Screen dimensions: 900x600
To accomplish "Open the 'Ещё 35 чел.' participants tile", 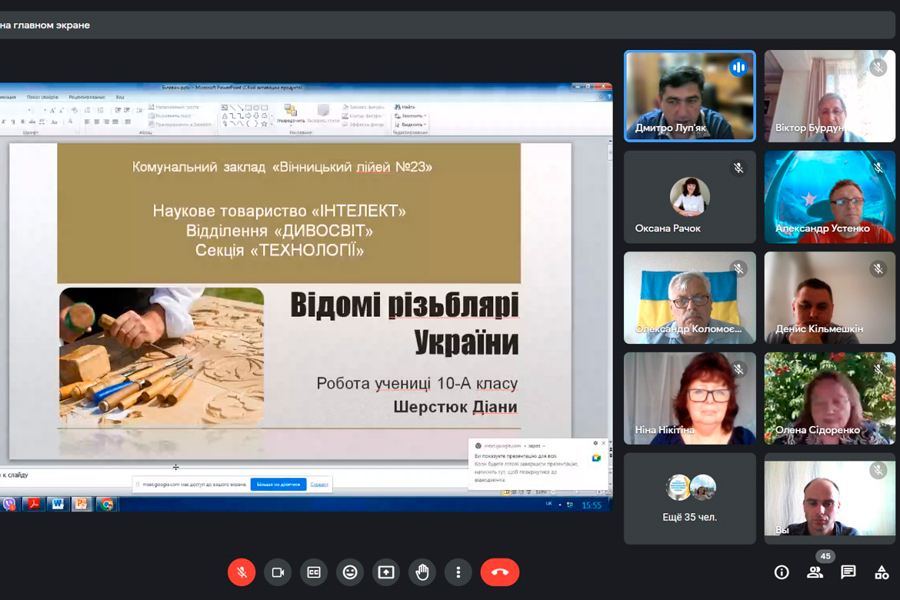I will pos(690,498).
